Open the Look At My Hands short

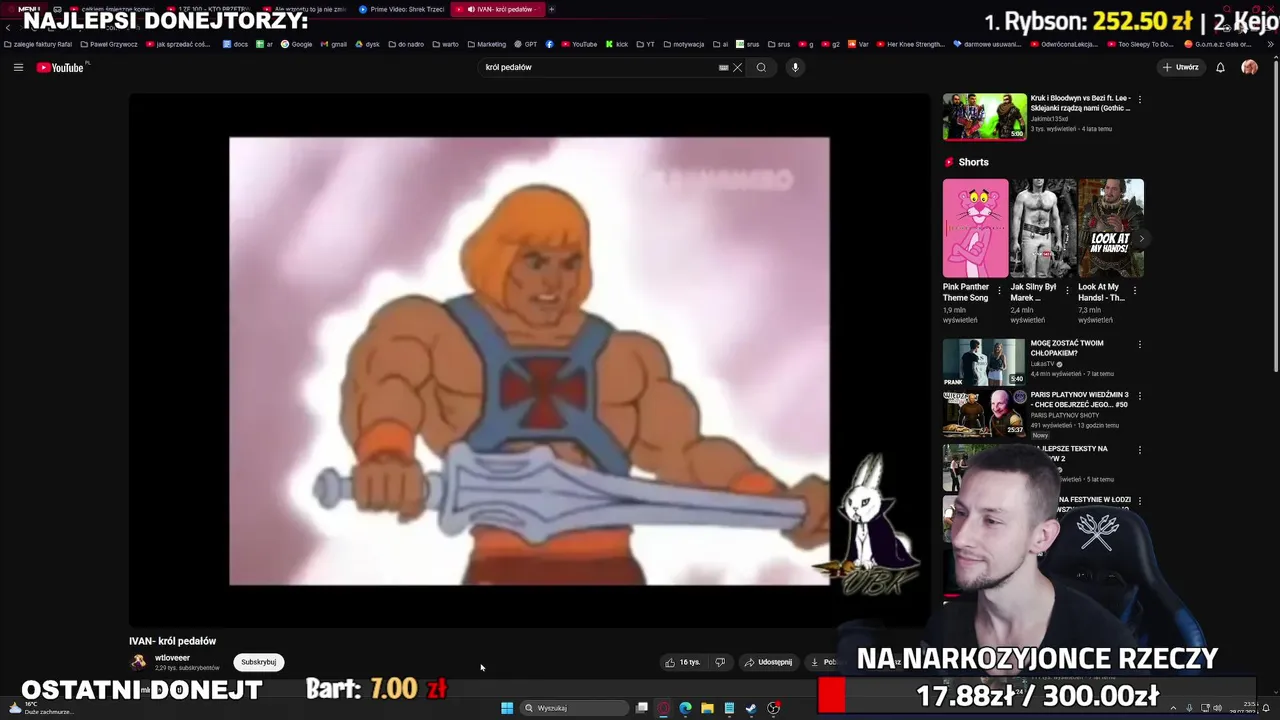pyautogui.click(x=1111, y=228)
